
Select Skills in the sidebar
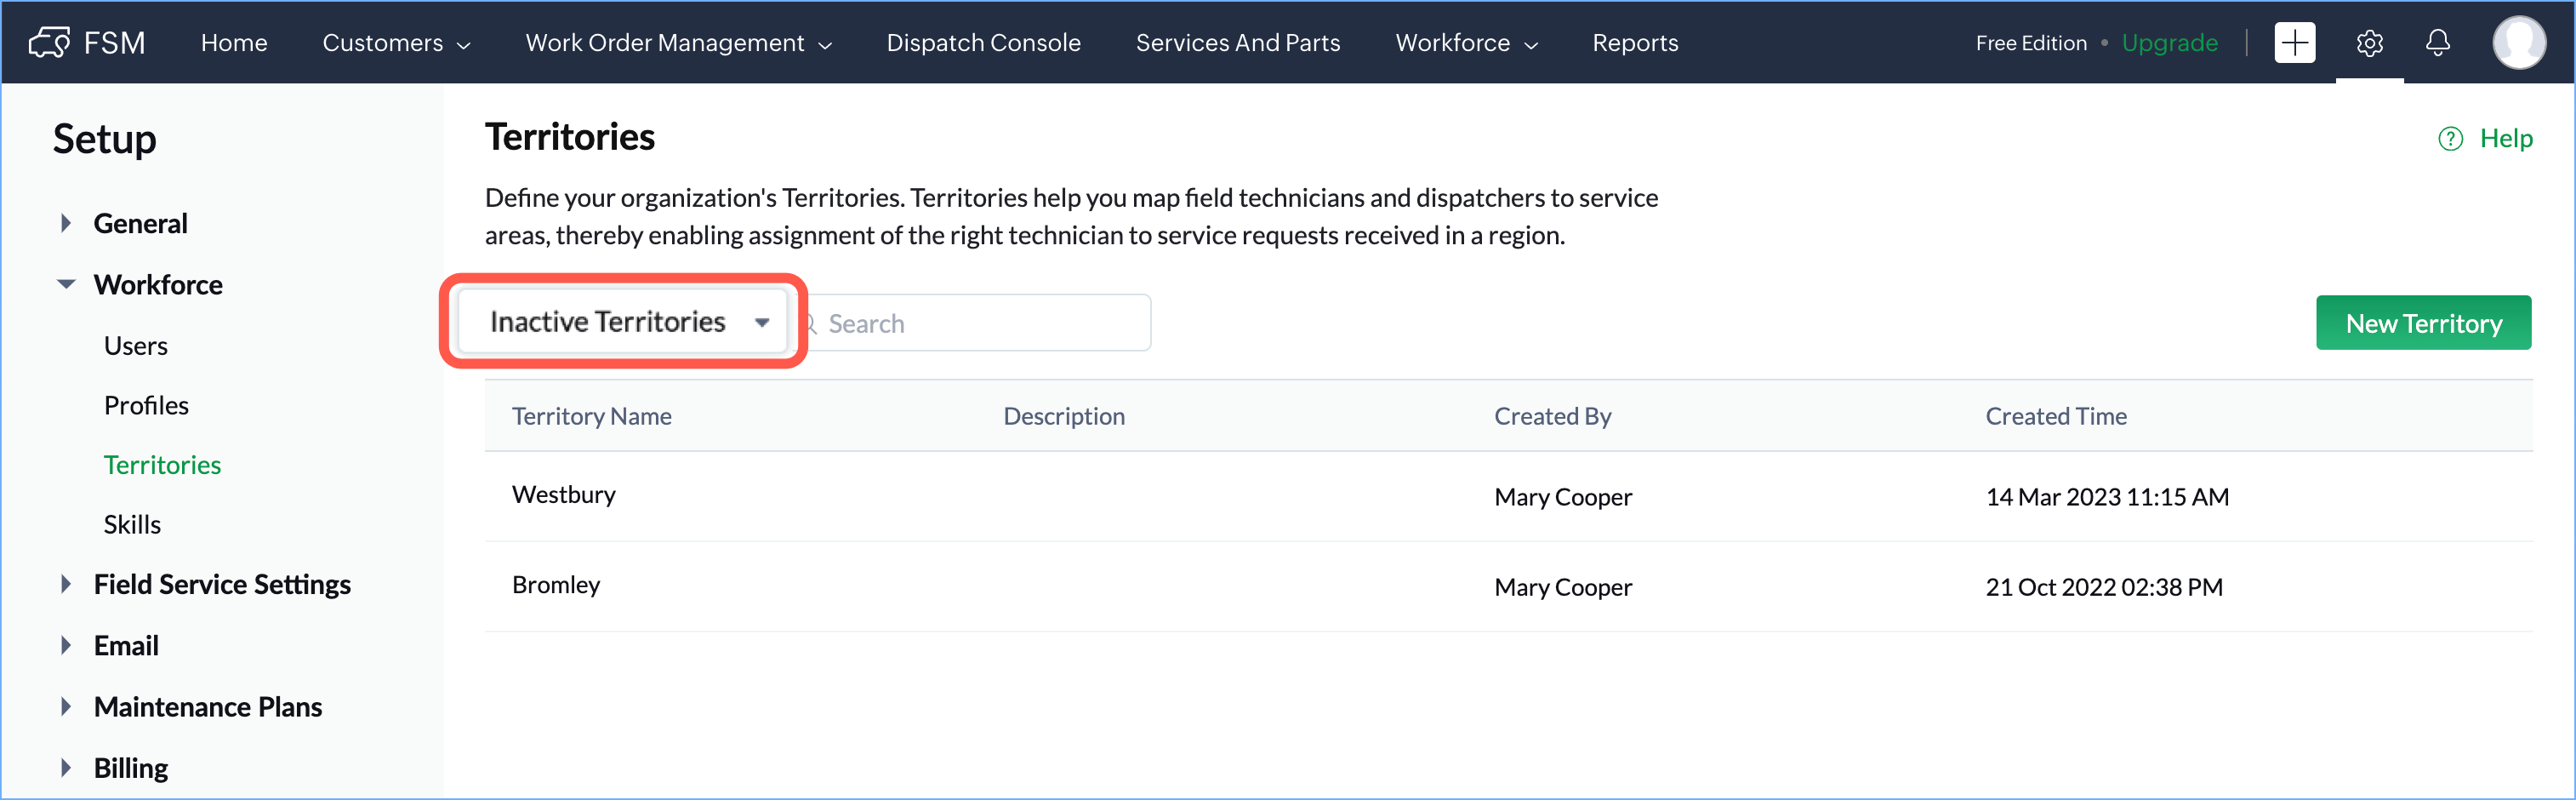pos(132,524)
